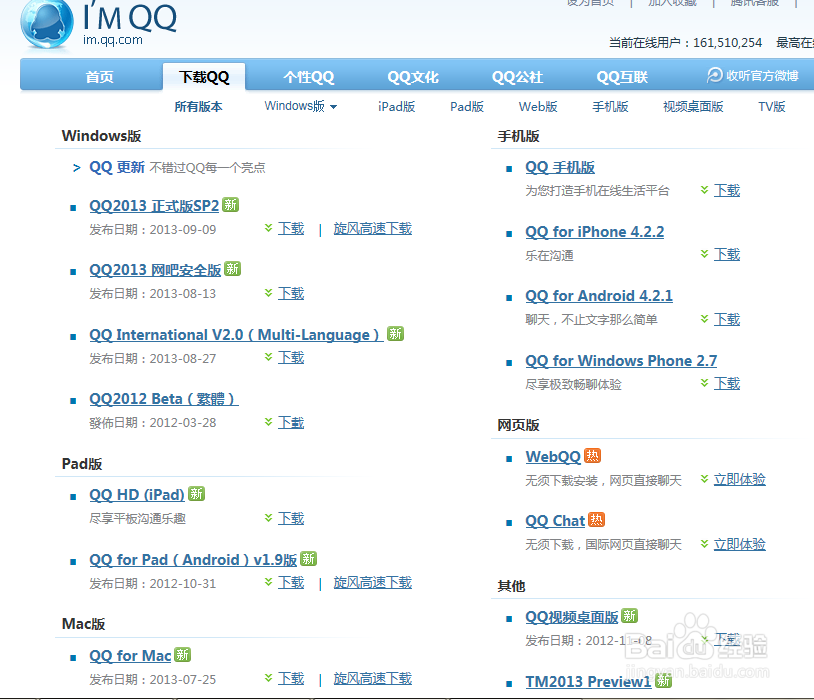Click 旋风高速下载 for QQ for Mac
Image resolution: width=814 pixels, height=700 pixels.
(x=373, y=678)
